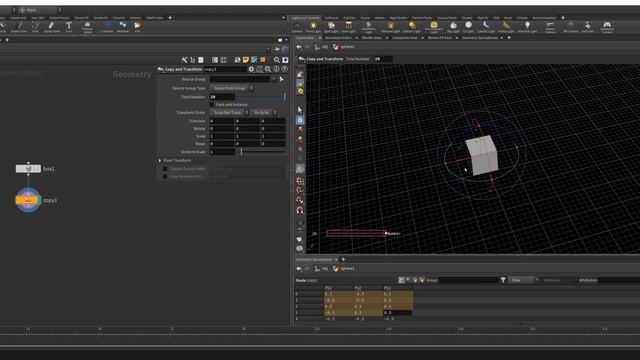Click network editor search magnifier icon

277,60
